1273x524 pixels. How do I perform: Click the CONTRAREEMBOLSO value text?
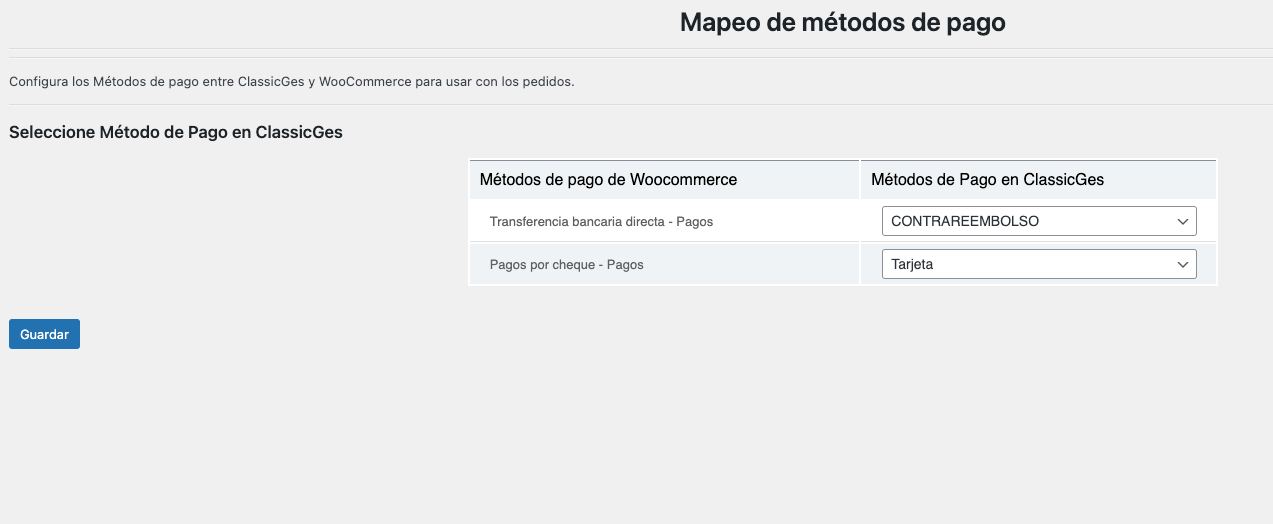click(x=964, y=221)
